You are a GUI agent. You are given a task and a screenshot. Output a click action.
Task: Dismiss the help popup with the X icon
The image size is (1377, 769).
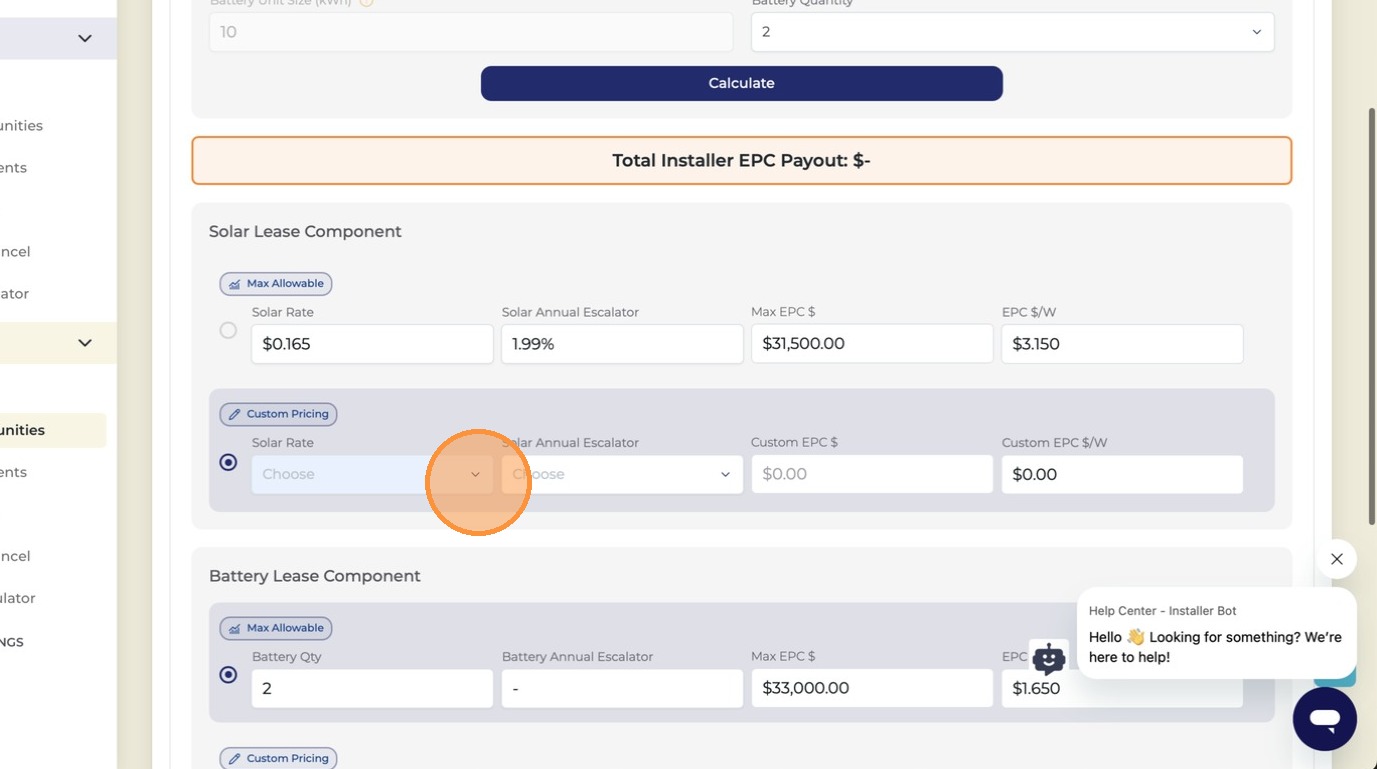1337,559
